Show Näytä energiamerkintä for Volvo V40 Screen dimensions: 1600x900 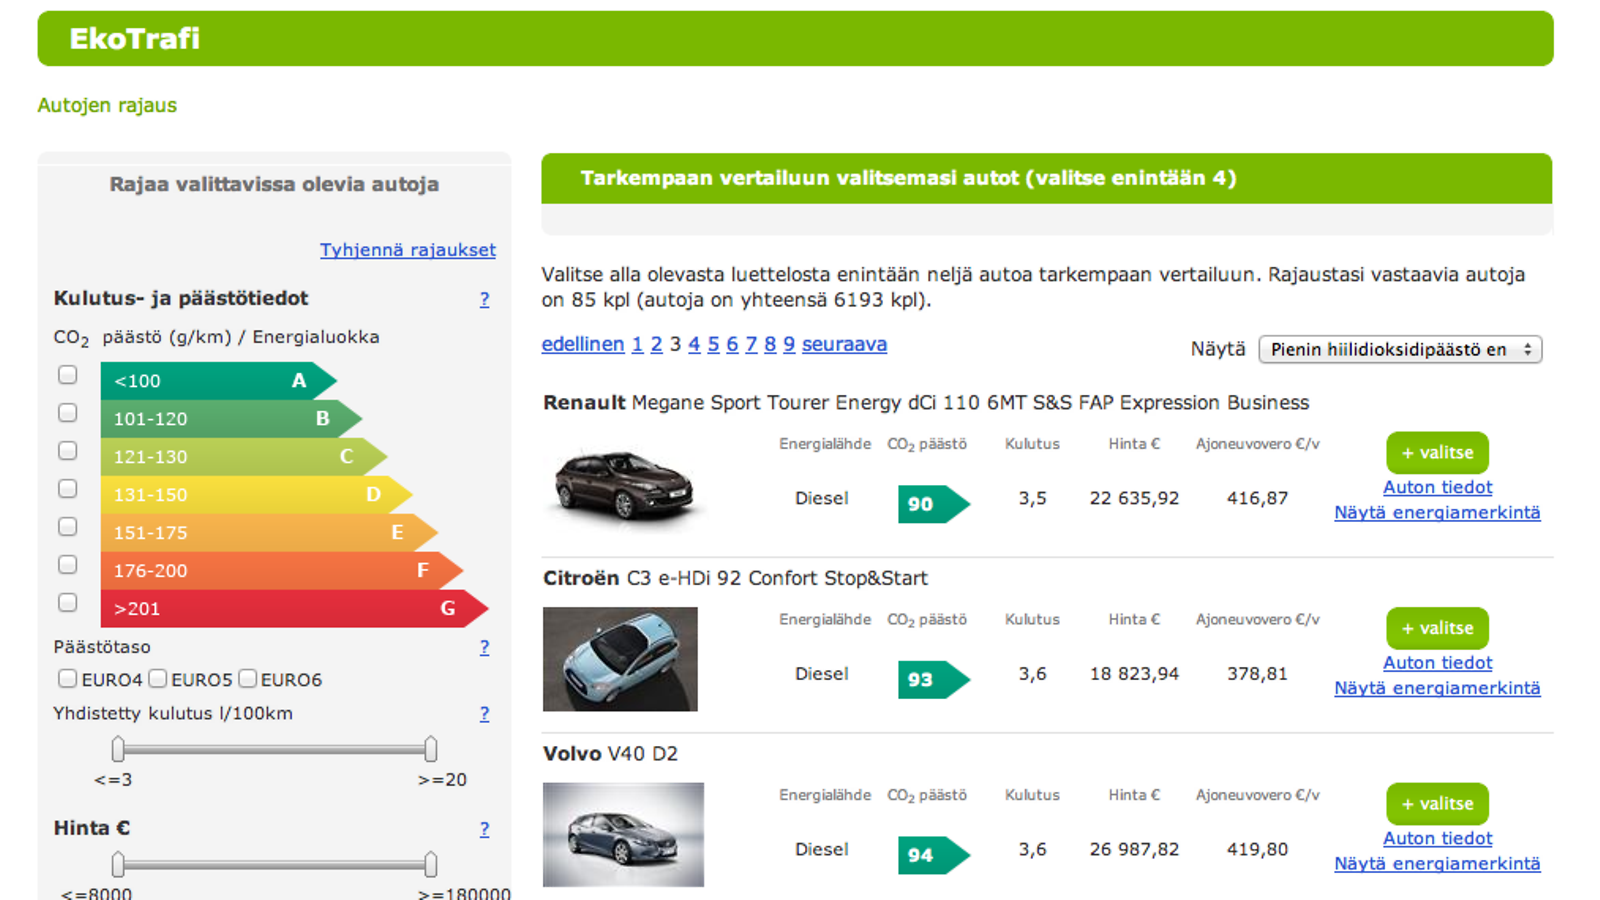tap(1437, 864)
